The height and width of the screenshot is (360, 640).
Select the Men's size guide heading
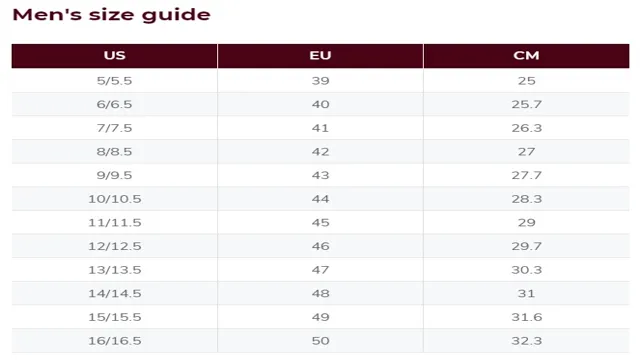[111, 15]
